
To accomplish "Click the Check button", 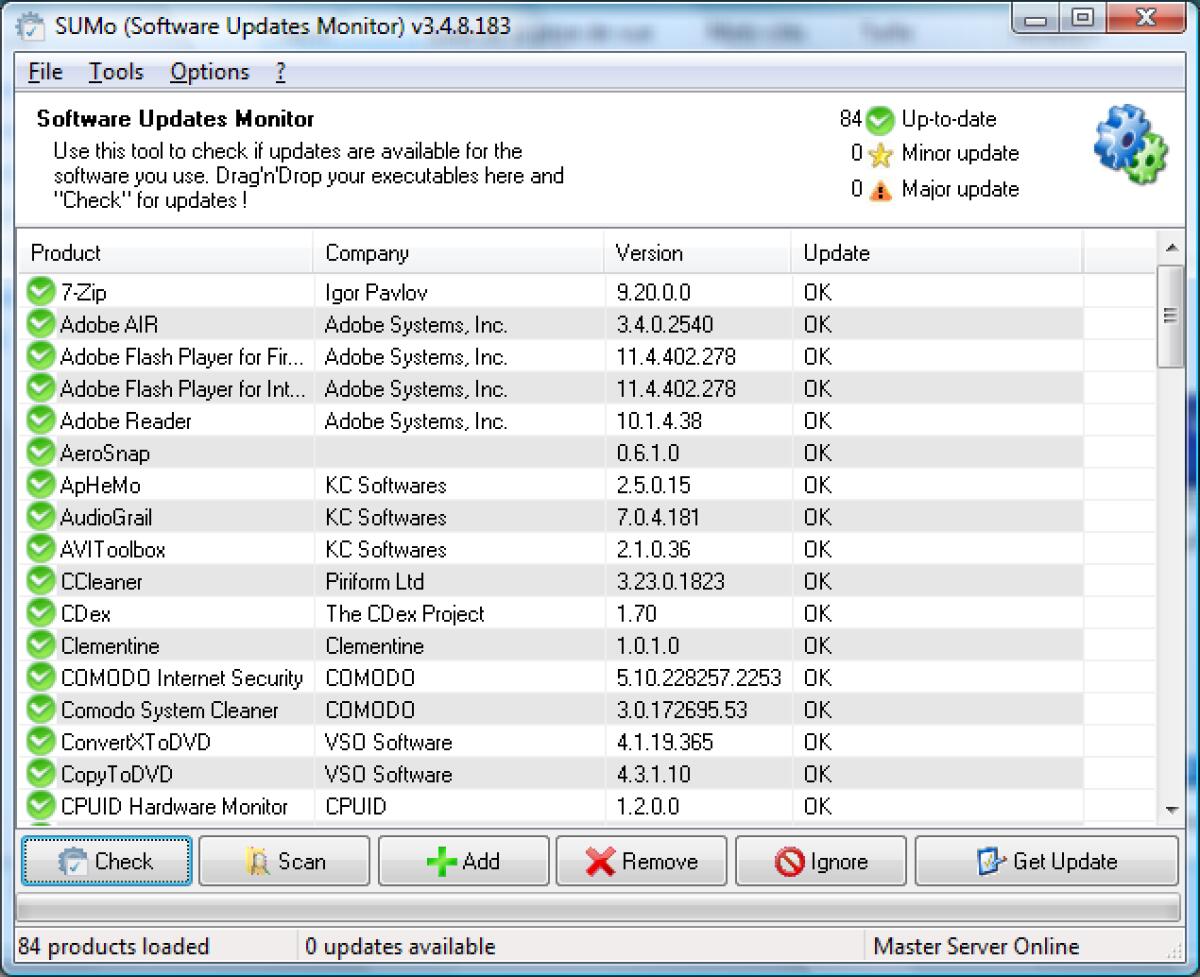I will click(x=105, y=860).
